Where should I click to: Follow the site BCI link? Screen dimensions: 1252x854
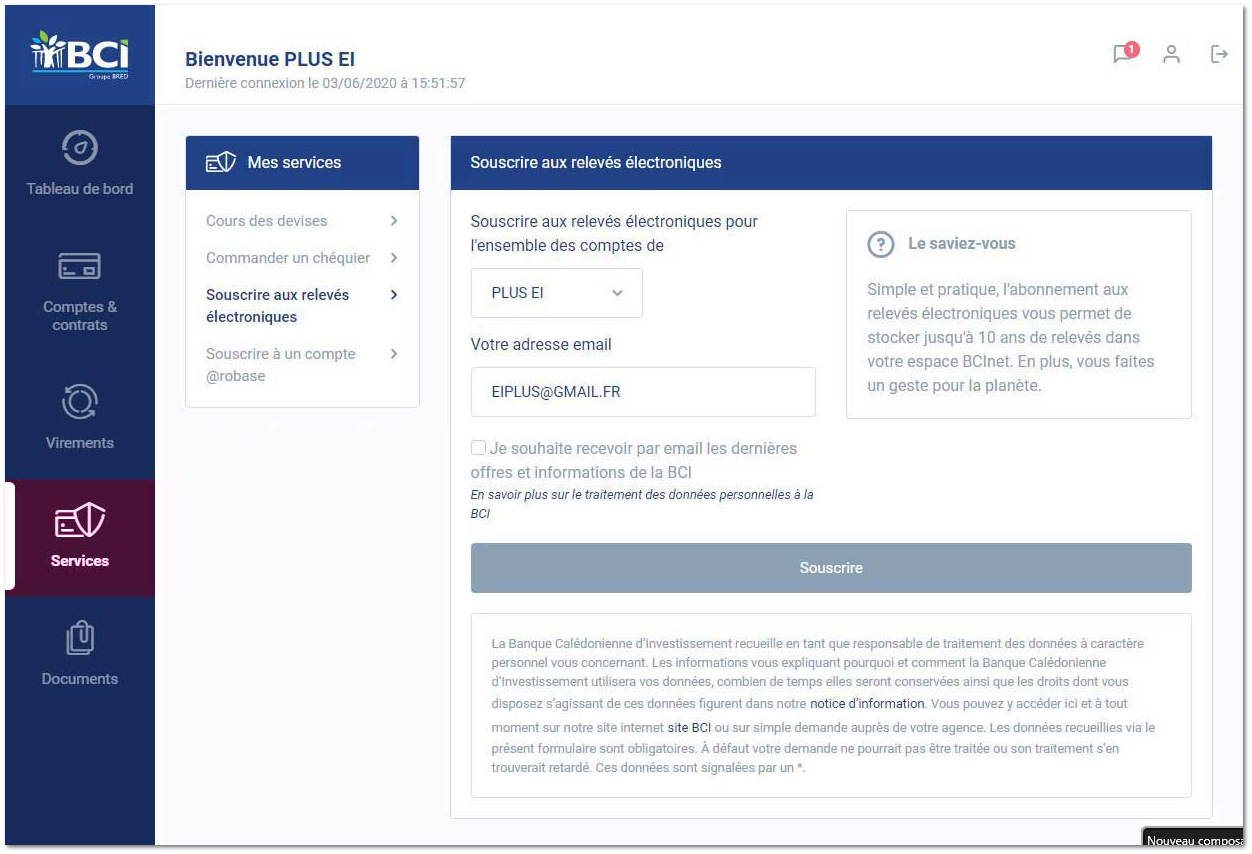[x=689, y=728]
